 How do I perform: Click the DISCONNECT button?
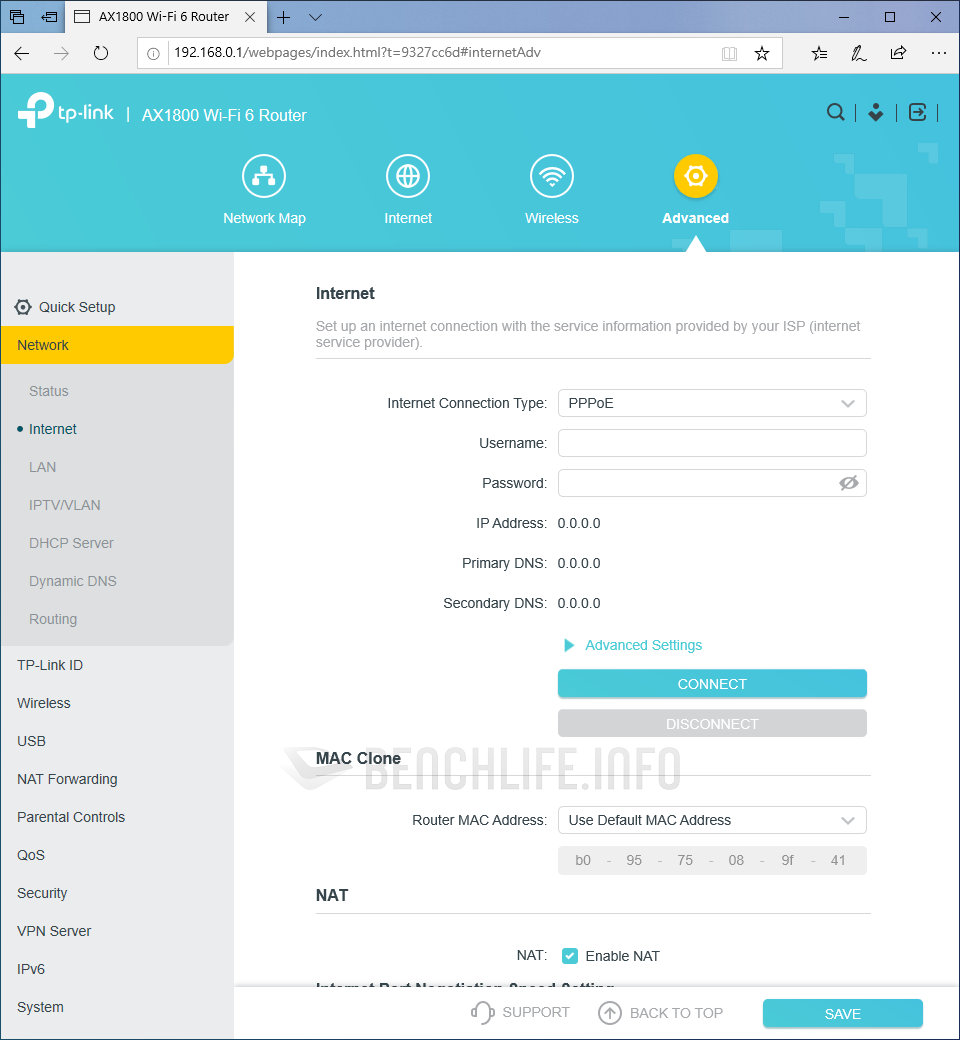point(712,724)
